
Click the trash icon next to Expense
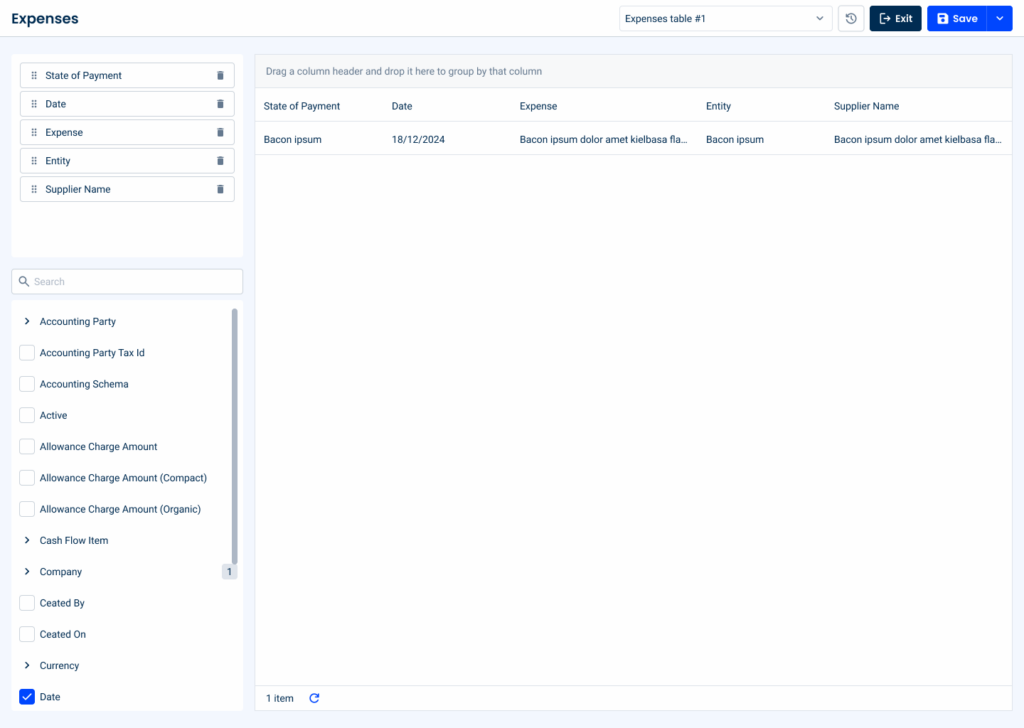click(x=220, y=133)
